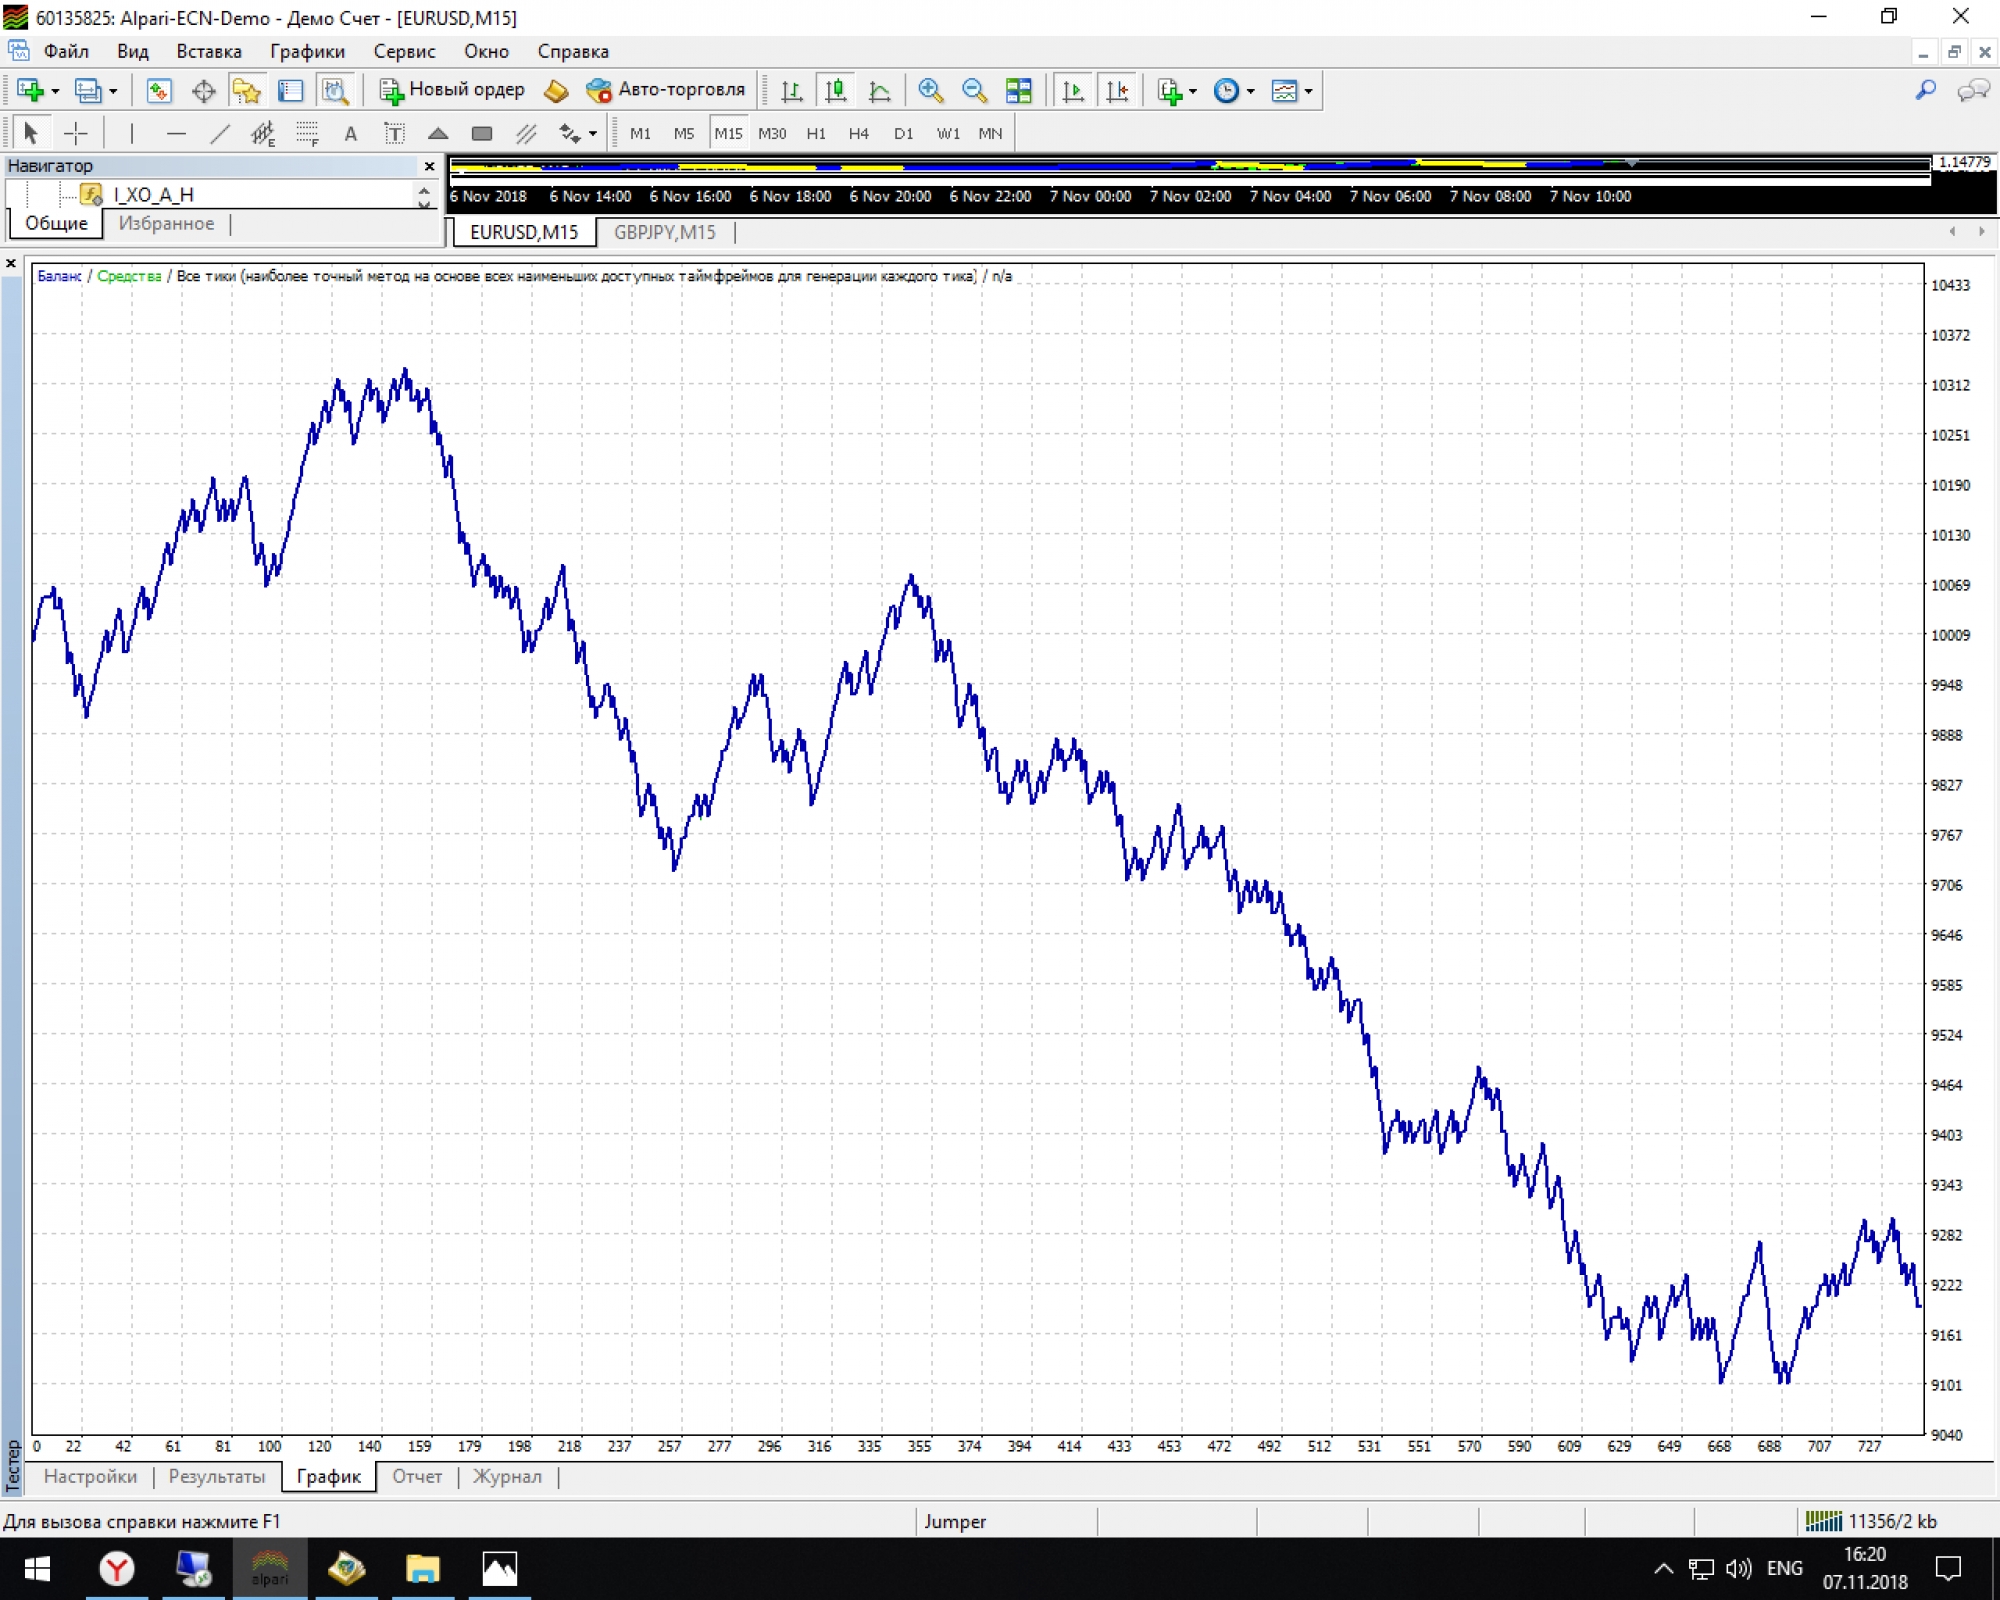Image resolution: width=2000 pixels, height=1600 pixels.
Task: Open the Indicators list dropdown arrow
Action: 1193,92
